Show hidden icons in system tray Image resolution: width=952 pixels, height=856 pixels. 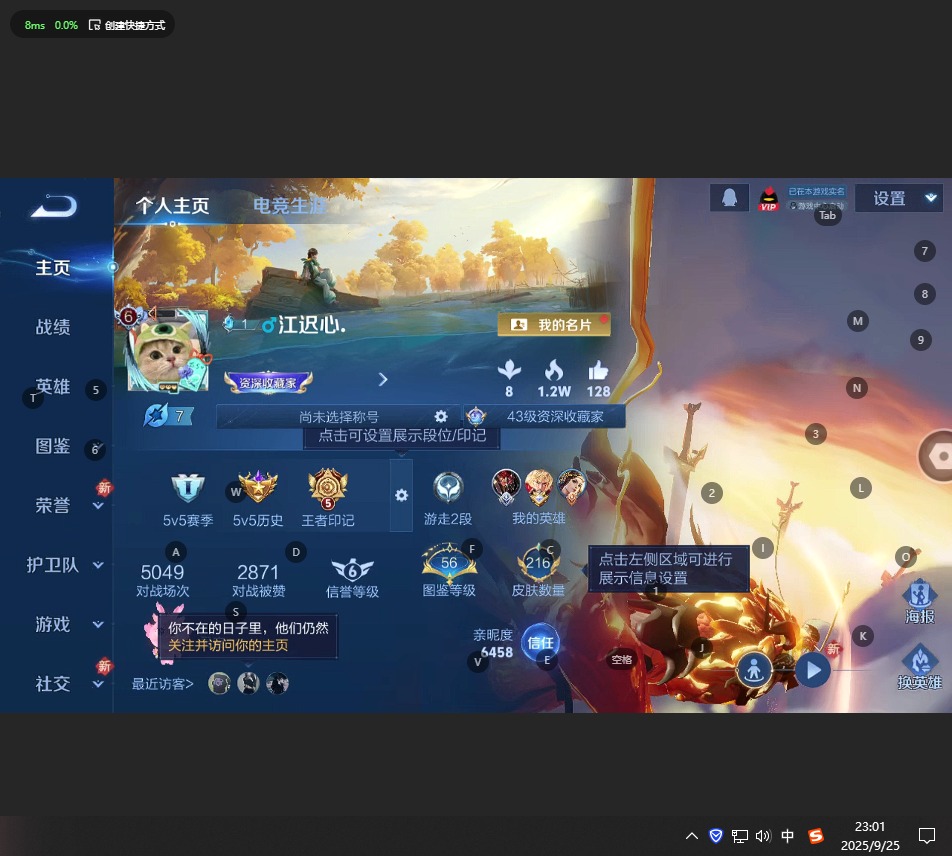coord(692,836)
